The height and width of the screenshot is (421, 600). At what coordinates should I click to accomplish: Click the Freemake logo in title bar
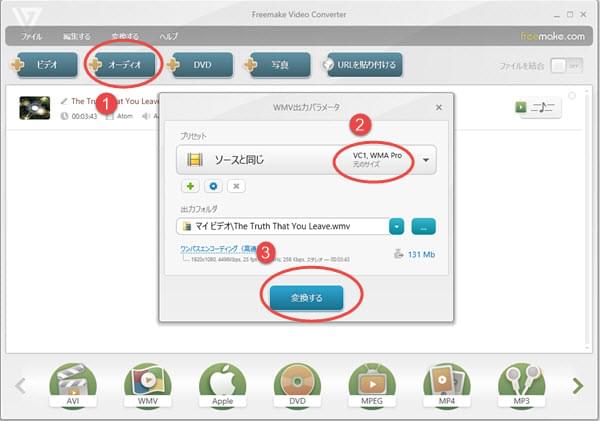tap(26, 16)
